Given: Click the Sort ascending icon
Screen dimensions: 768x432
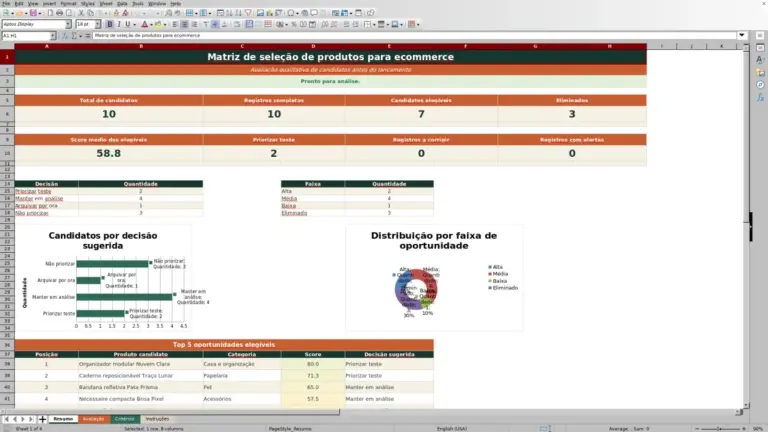Looking at the screenshot, I should click(x=229, y=13).
